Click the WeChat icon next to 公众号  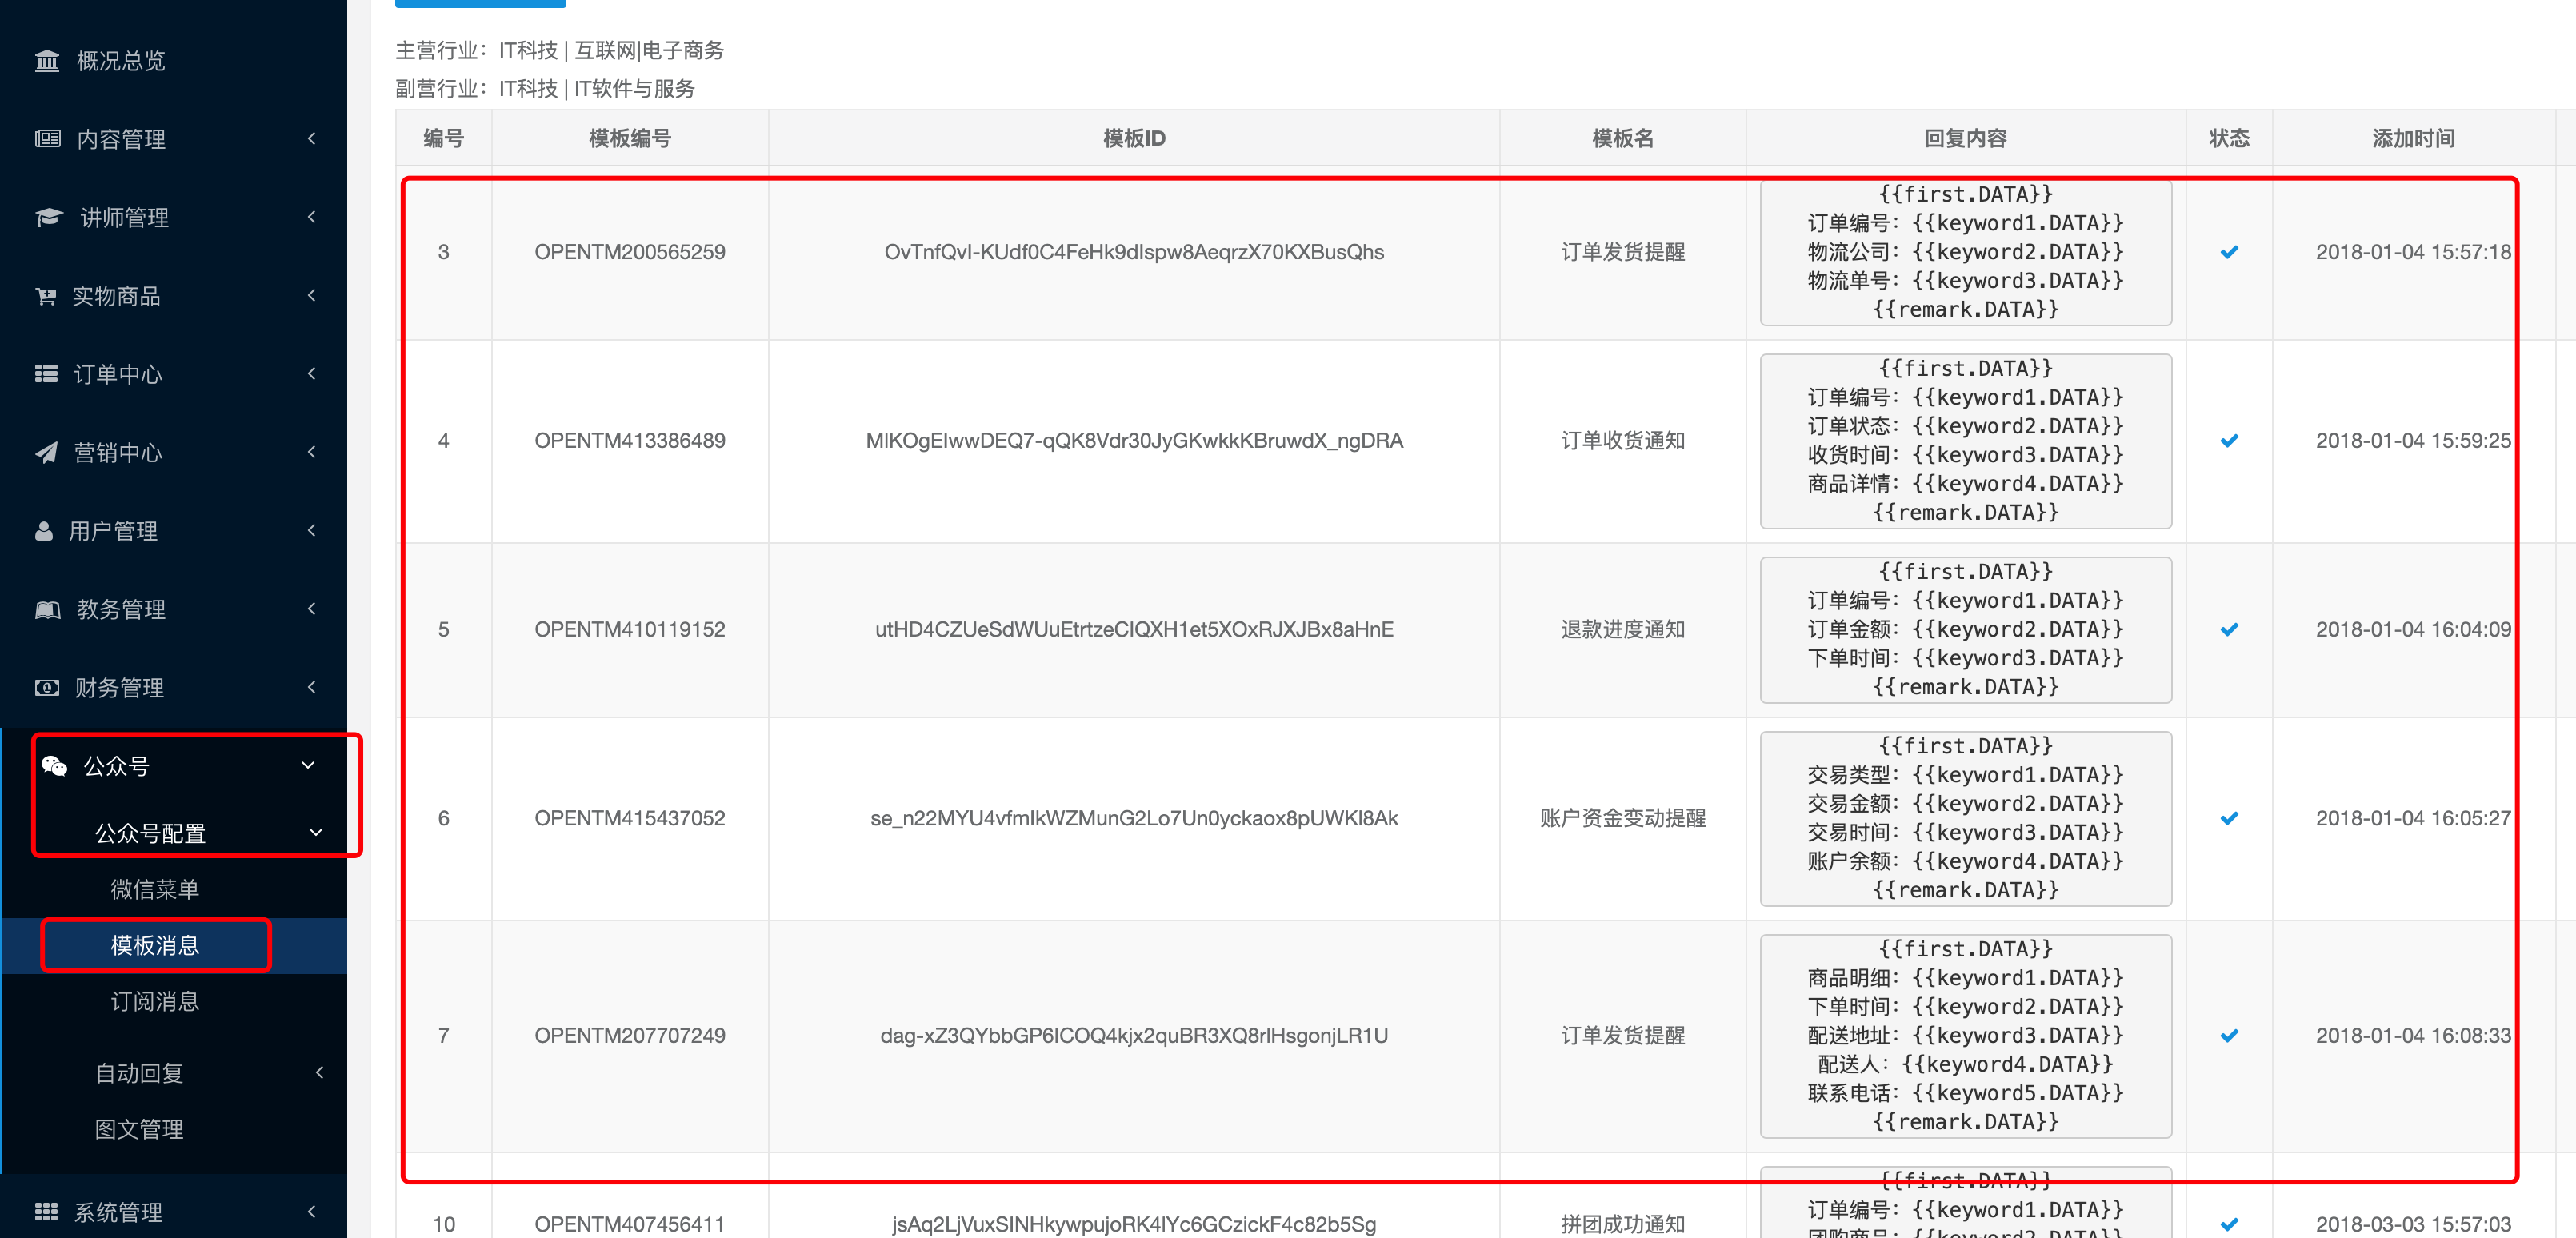tap(54, 766)
